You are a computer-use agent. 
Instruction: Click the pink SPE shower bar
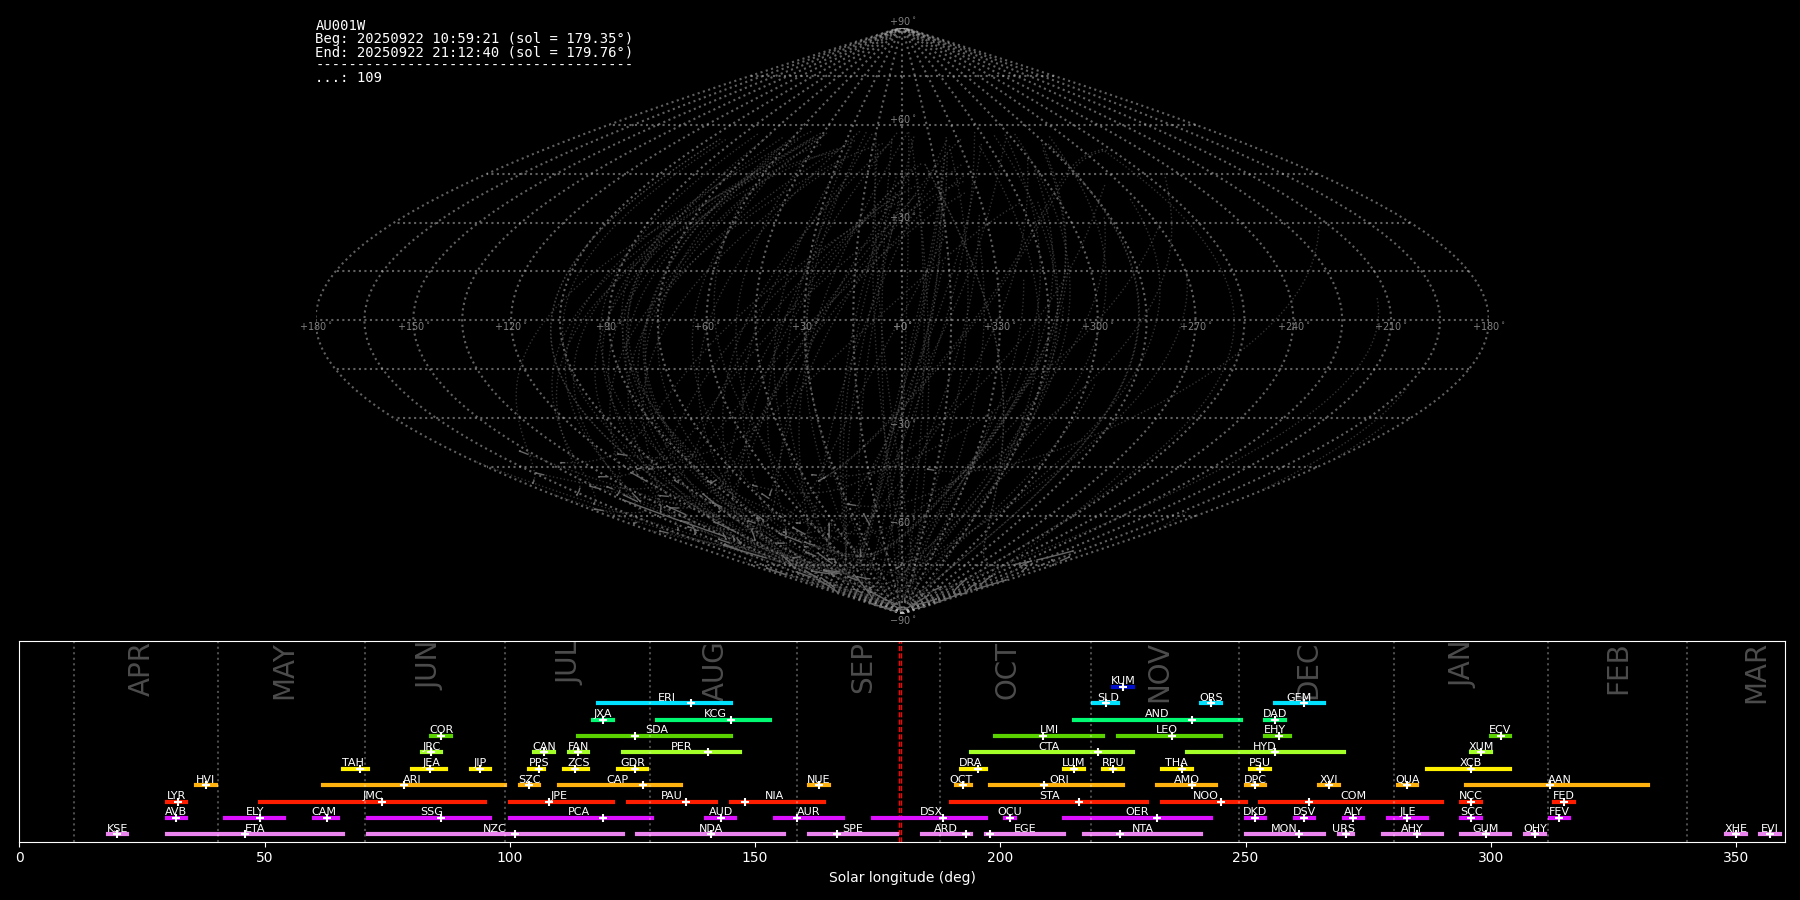(x=853, y=834)
